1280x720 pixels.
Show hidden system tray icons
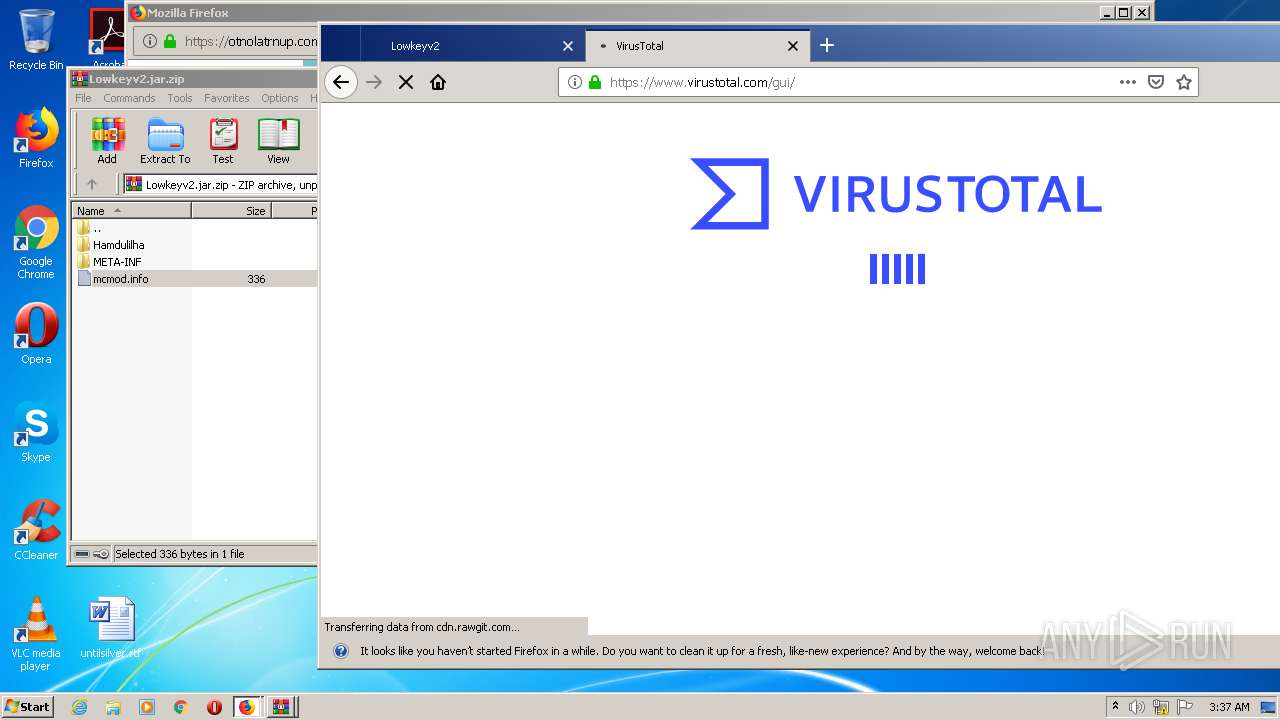click(1116, 706)
